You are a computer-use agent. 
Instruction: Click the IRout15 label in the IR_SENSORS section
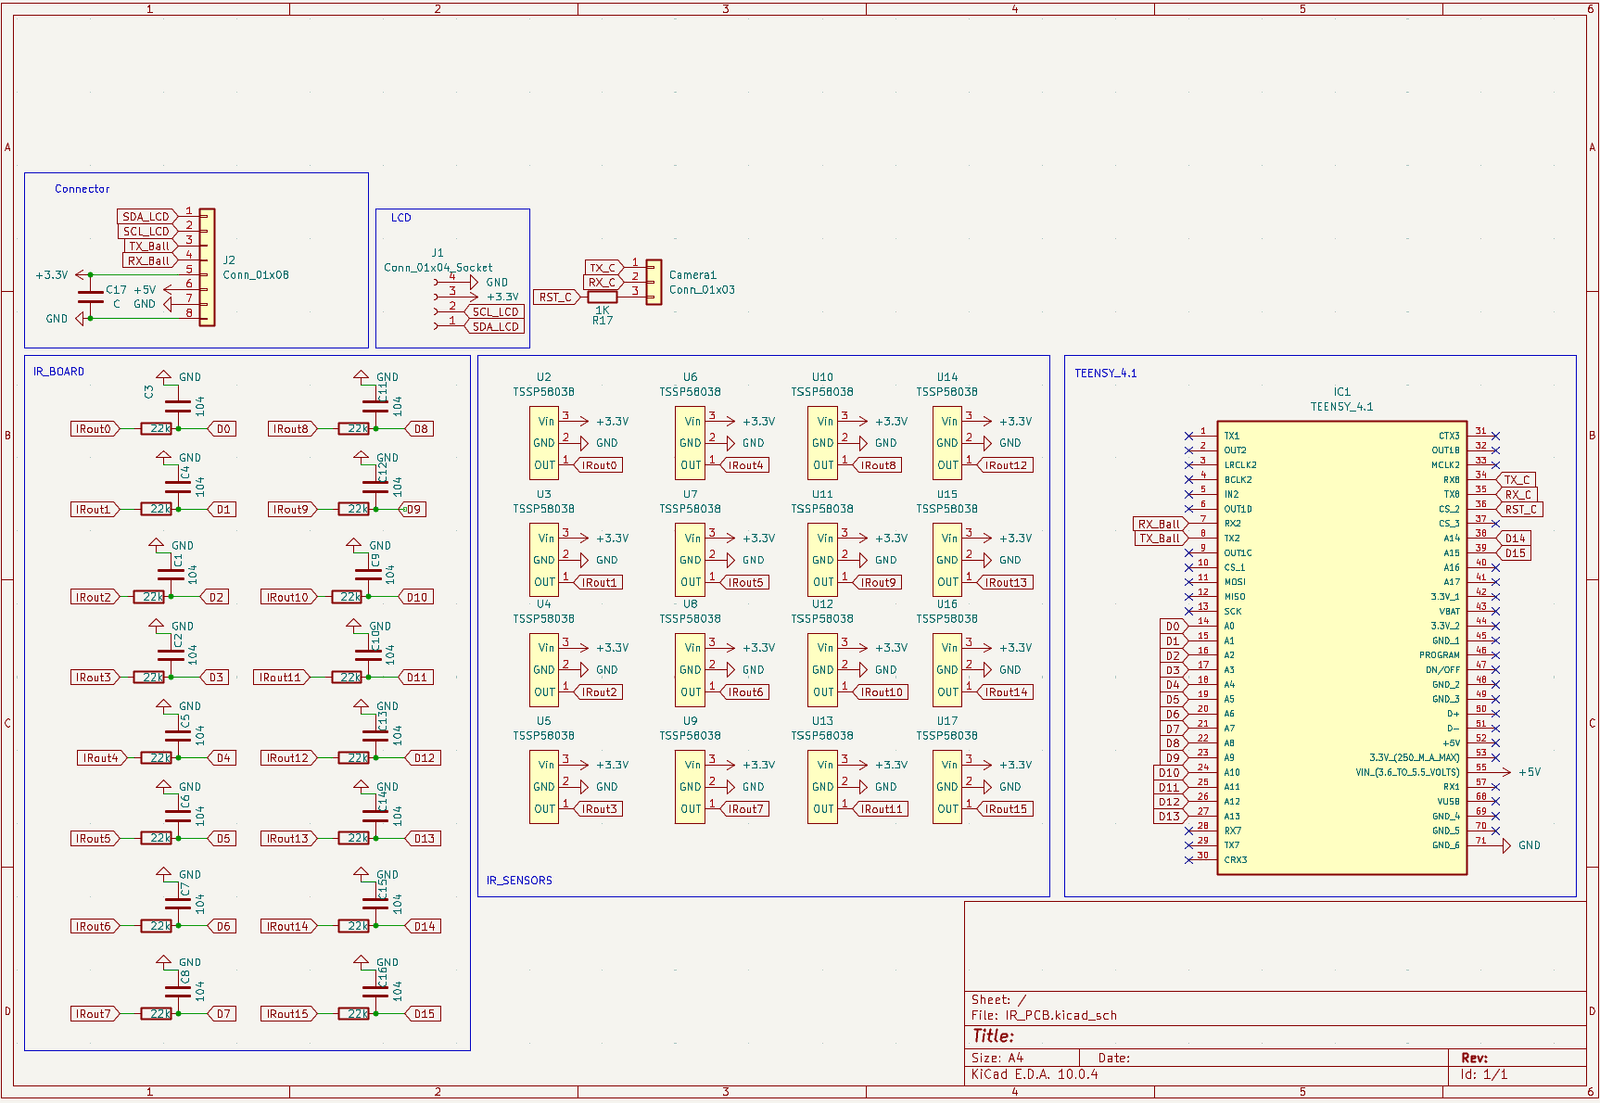click(x=1005, y=809)
